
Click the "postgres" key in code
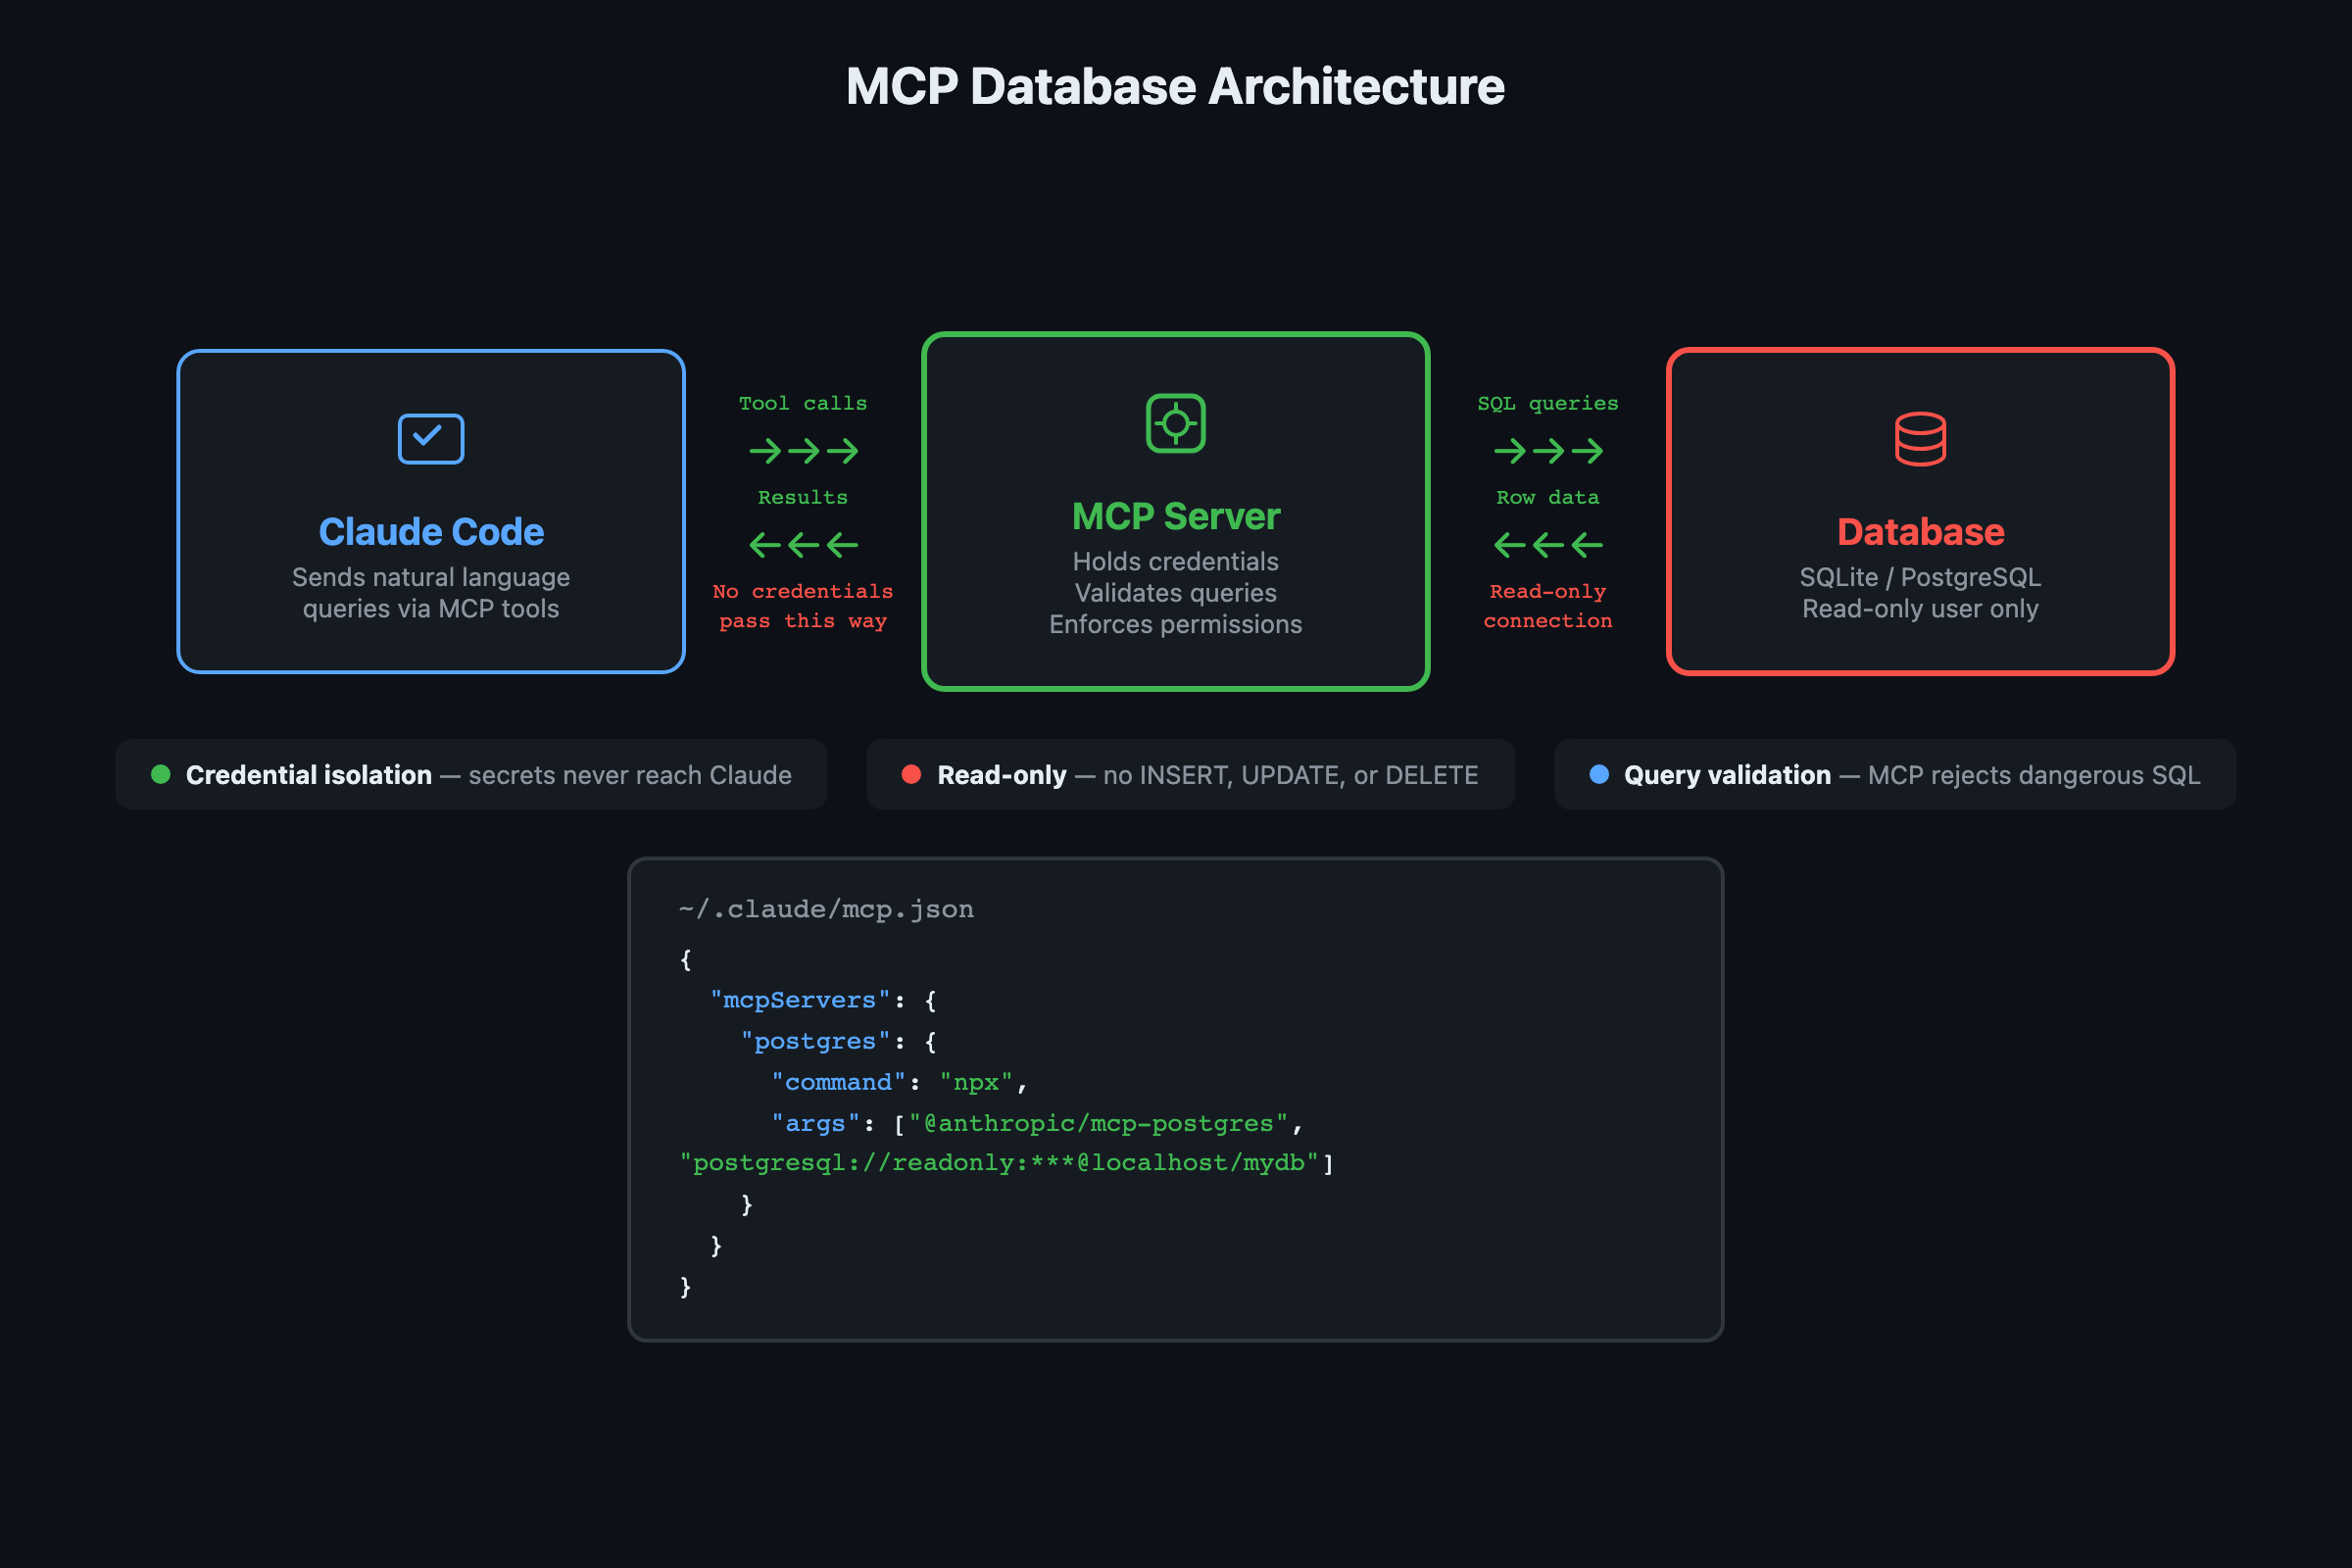coord(815,1041)
